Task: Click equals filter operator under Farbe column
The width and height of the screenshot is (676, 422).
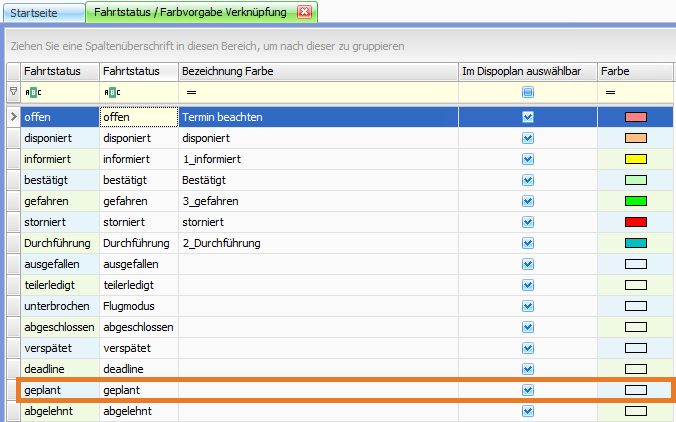Action: (x=609, y=92)
